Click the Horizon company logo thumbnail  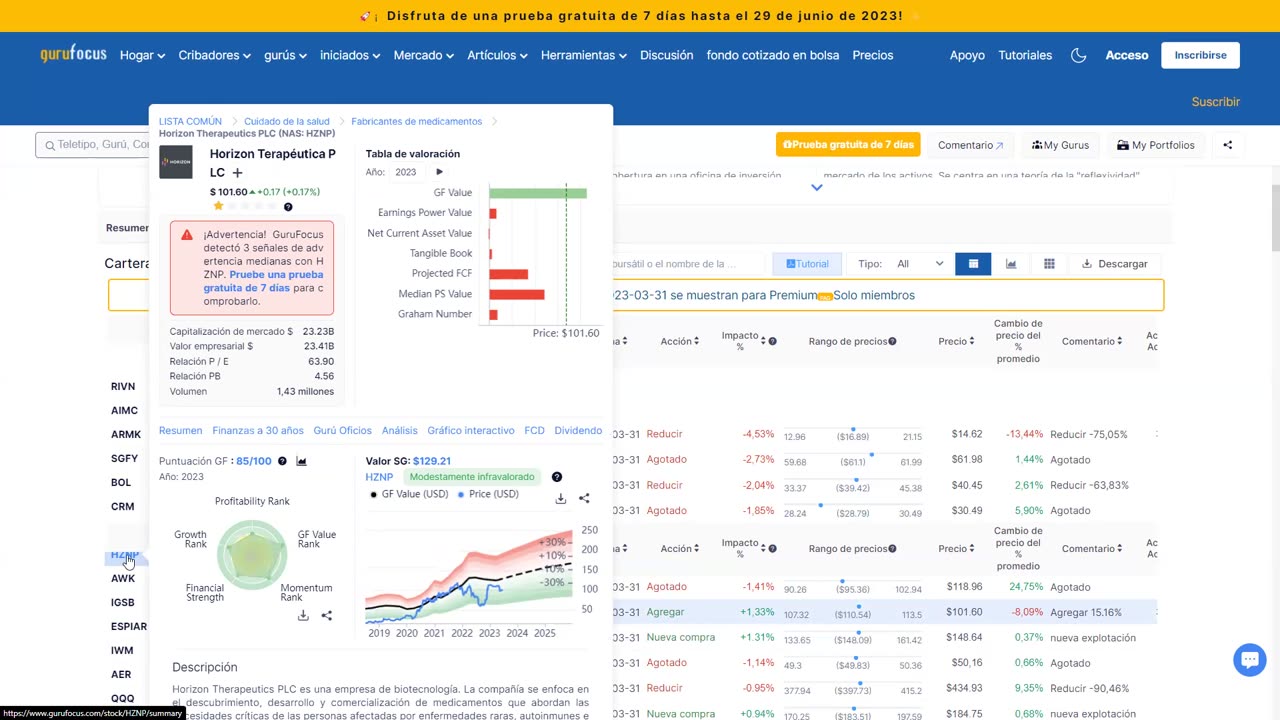point(176,162)
